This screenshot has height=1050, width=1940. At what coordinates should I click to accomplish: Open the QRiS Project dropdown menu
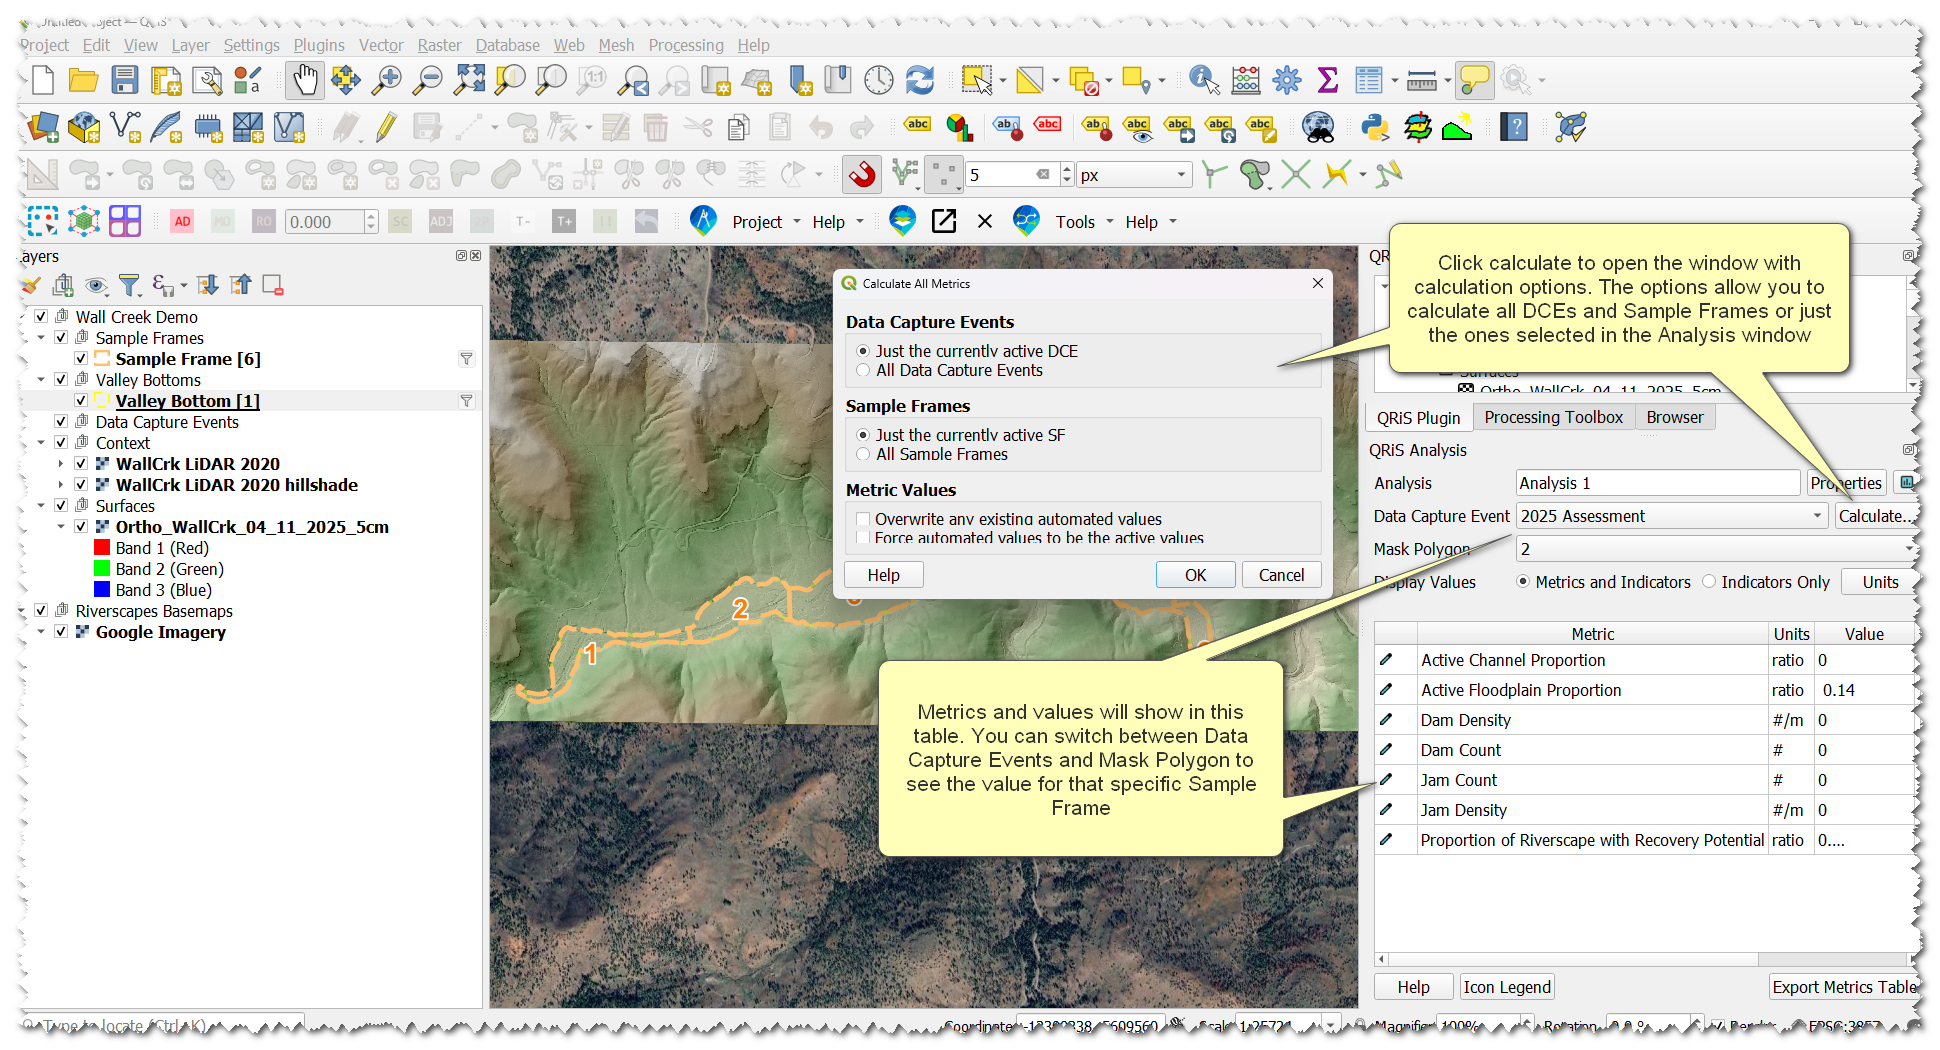pyautogui.click(x=766, y=222)
